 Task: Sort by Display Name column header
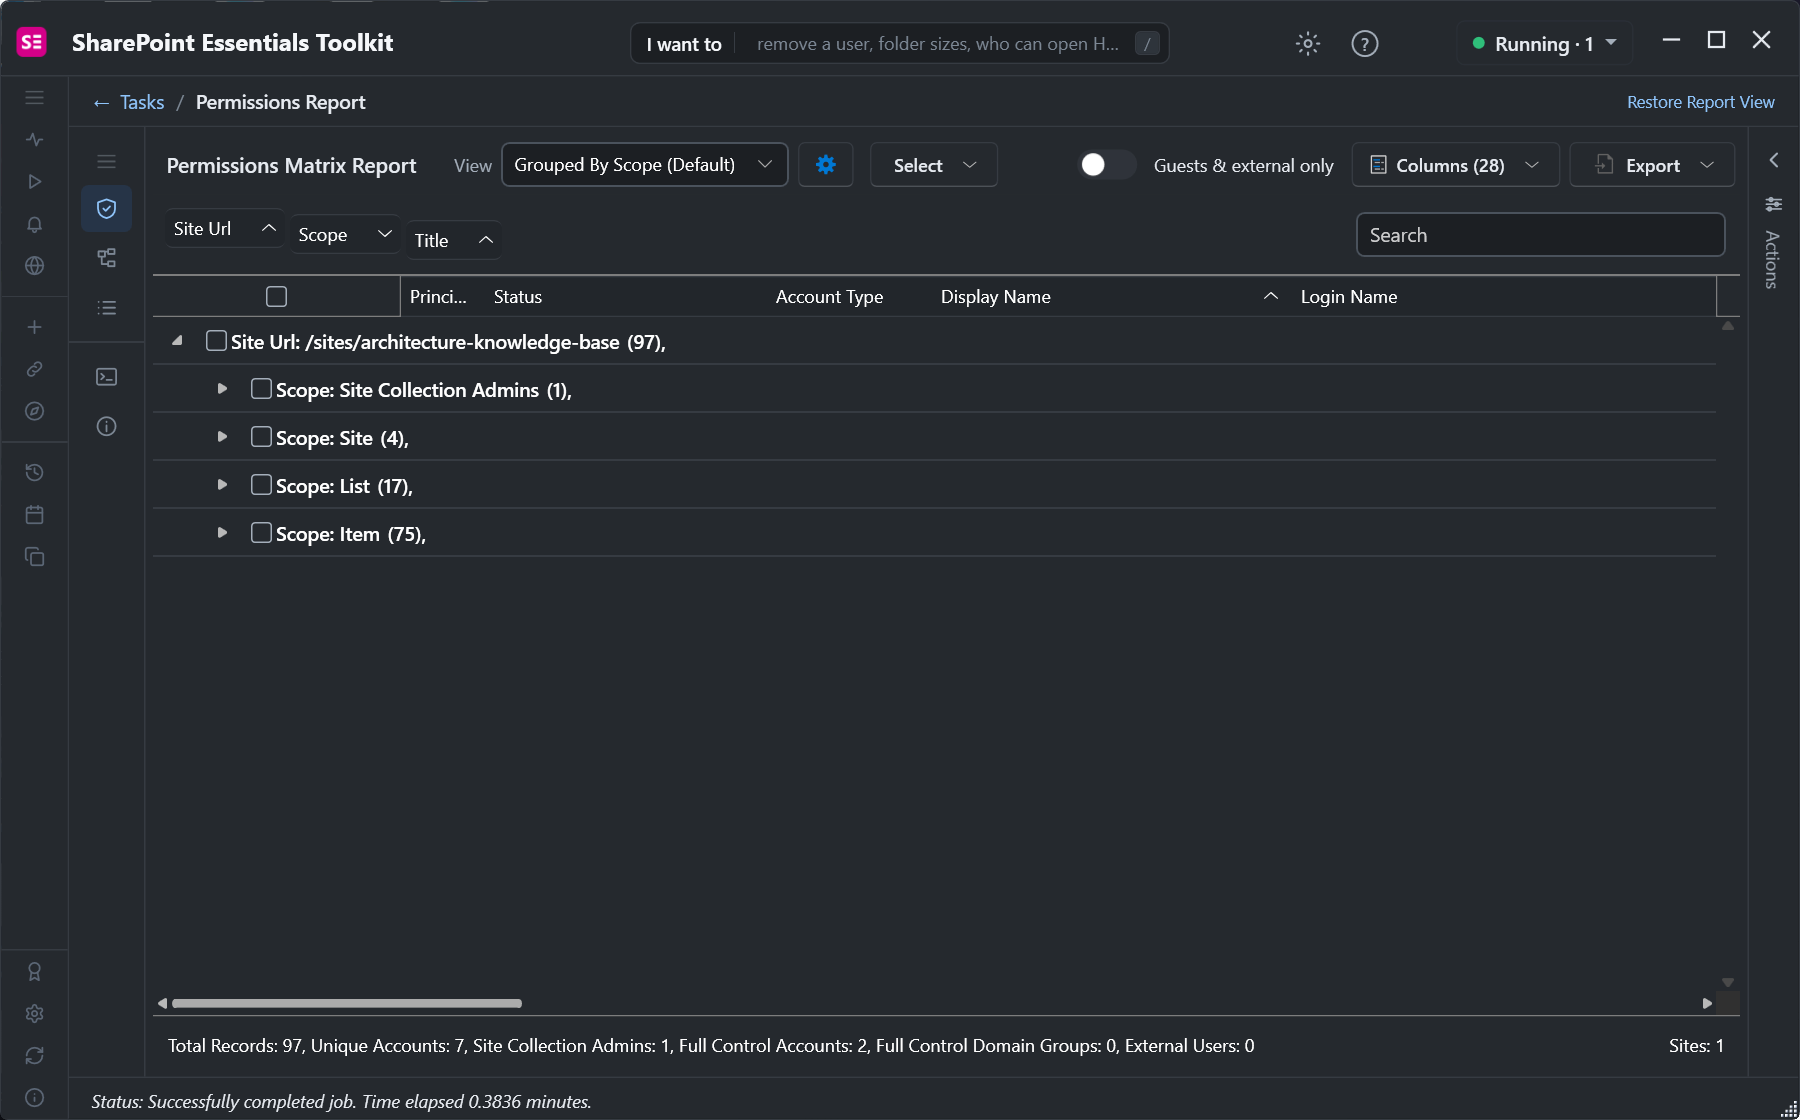click(1109, 297)
